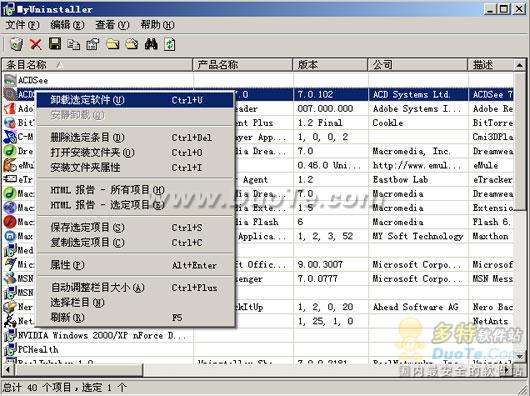Choose 删除选定条目(D) in context menu
530x396 pixels.
(135, 138)
